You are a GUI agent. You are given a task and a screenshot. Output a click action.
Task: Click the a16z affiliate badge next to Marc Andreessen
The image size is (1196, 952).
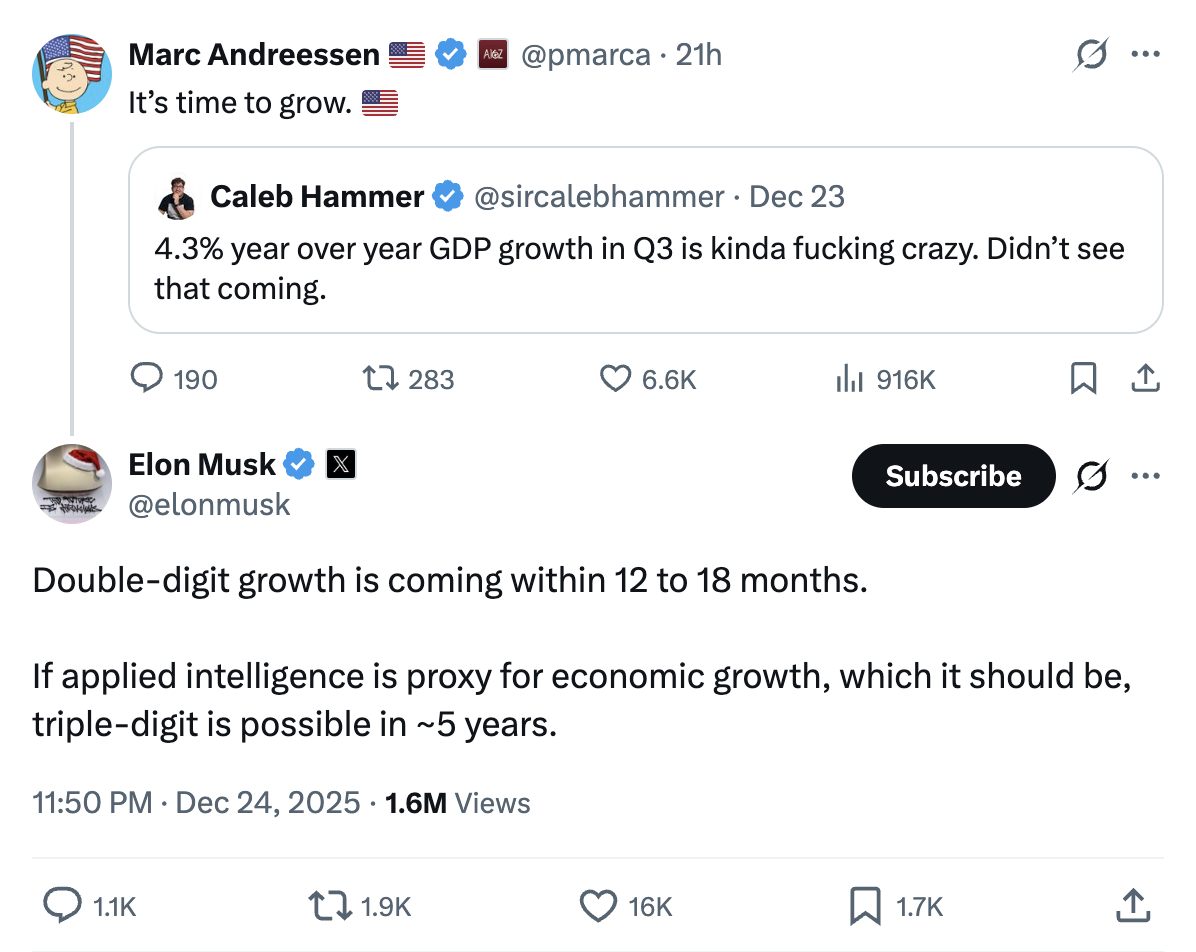[495, 55]
